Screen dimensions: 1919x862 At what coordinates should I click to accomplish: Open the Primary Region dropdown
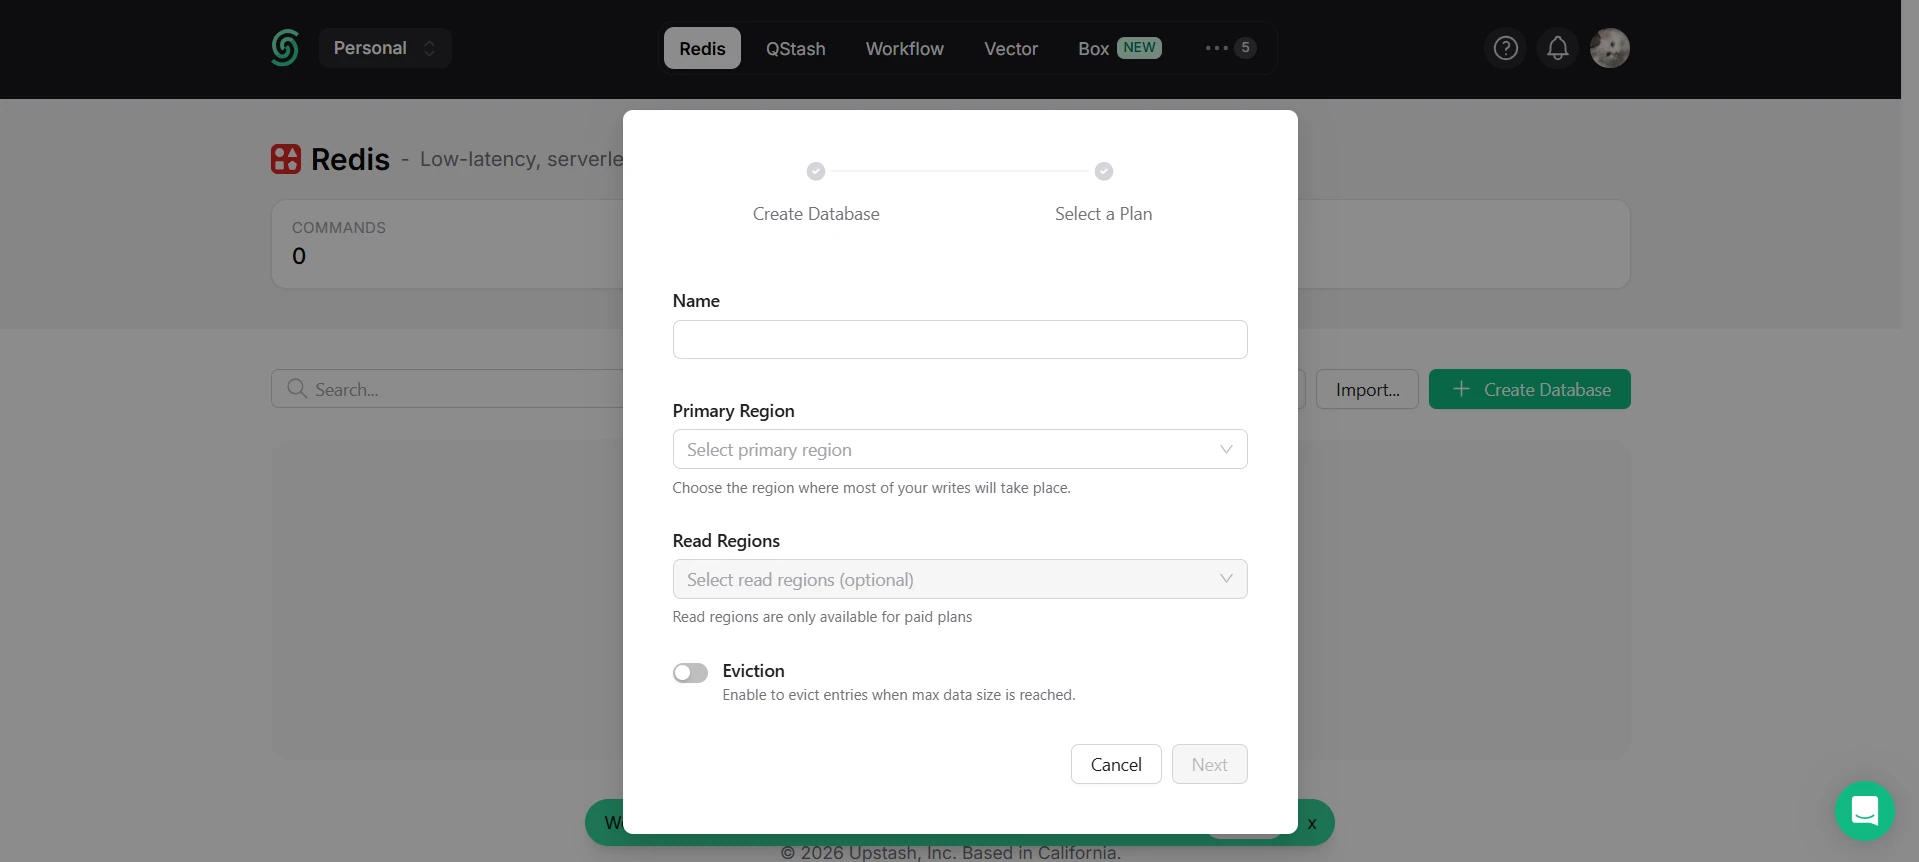click(x=960, y=449)
